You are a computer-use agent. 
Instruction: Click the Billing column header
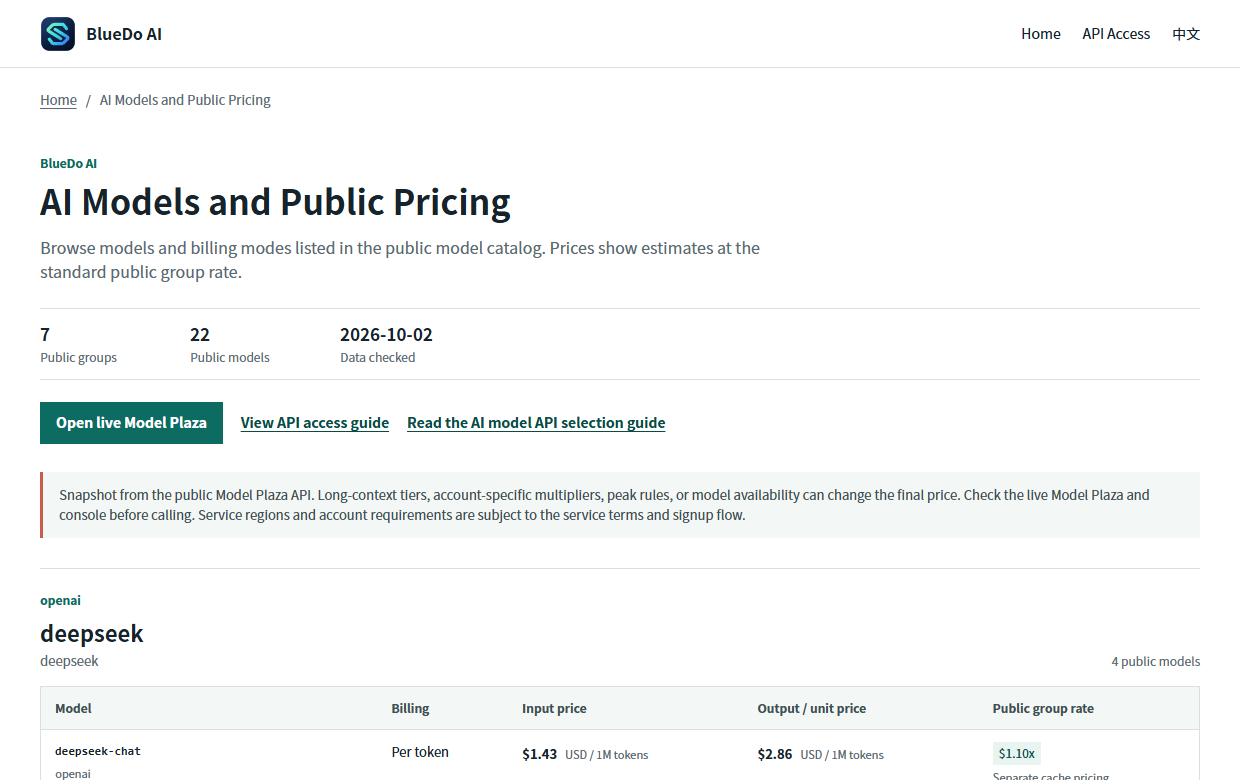(x=410, y=709)
